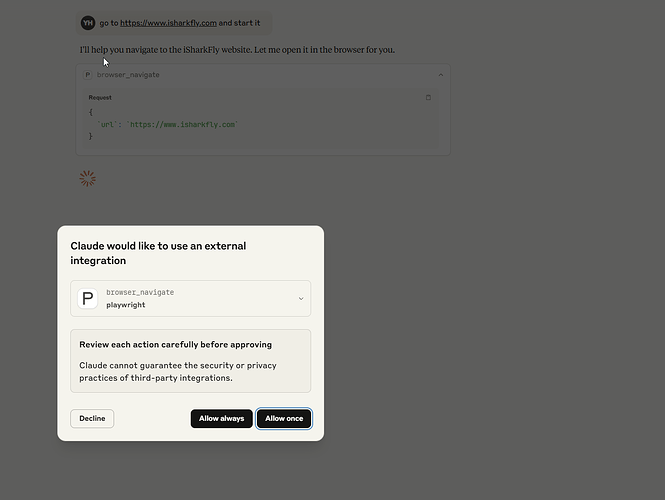Click the orange loading spinner icon
The width and height of the screenshot is (665, 500).
click(87, 179)
